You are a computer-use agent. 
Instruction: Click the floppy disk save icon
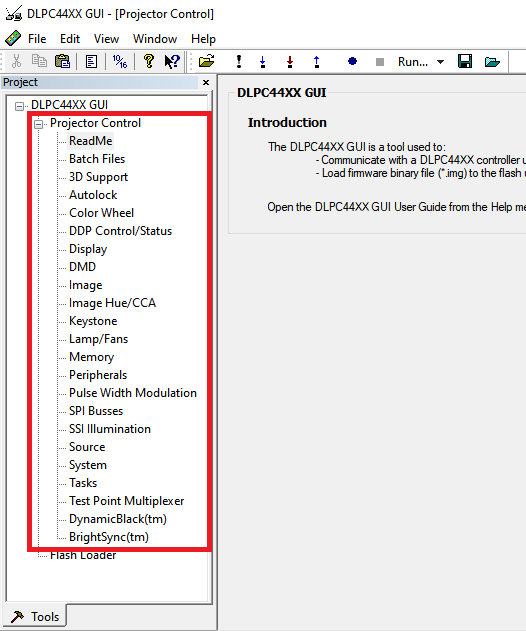pyautogui.click(x=465, y=62)
